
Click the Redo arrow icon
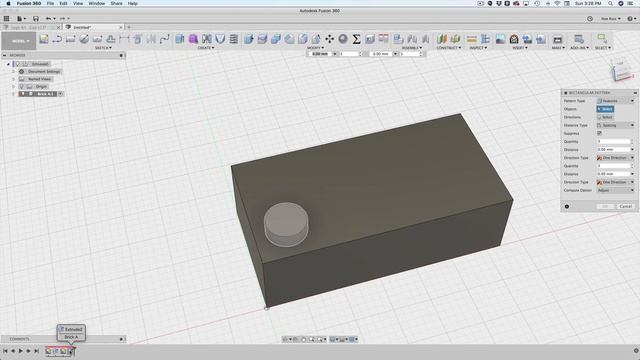tap(63, 18)
